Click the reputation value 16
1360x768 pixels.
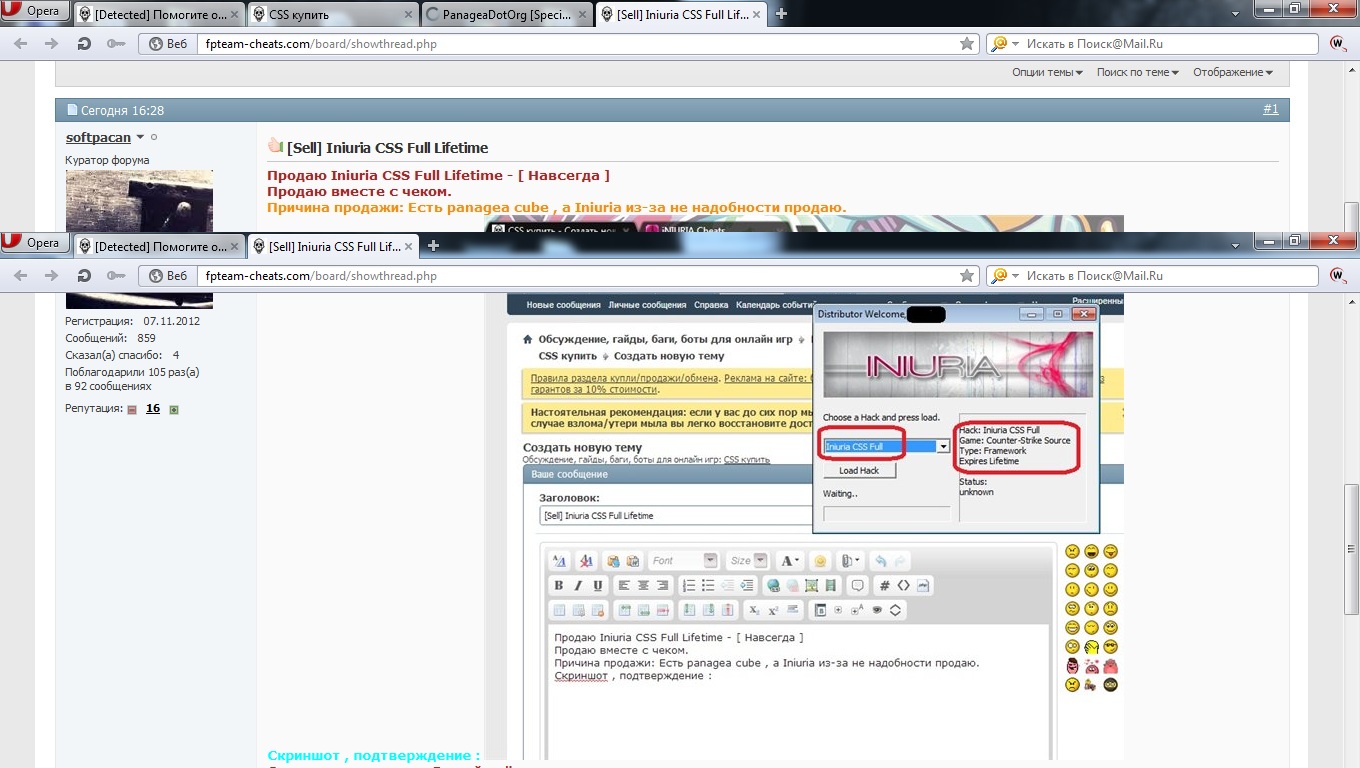153,409
